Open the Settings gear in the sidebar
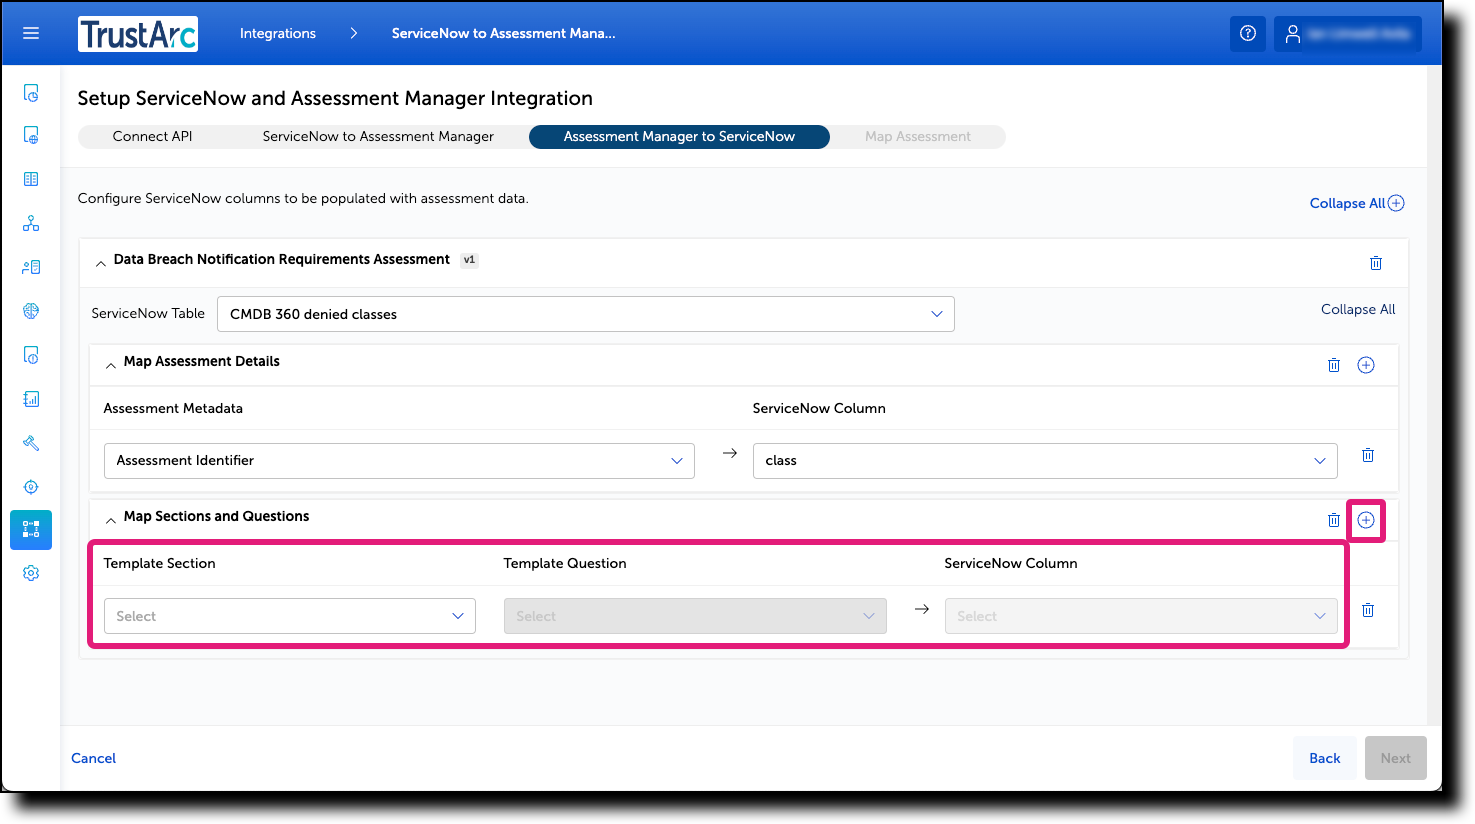The height and width of the screenshot is (824, 1475). (31, 572)
